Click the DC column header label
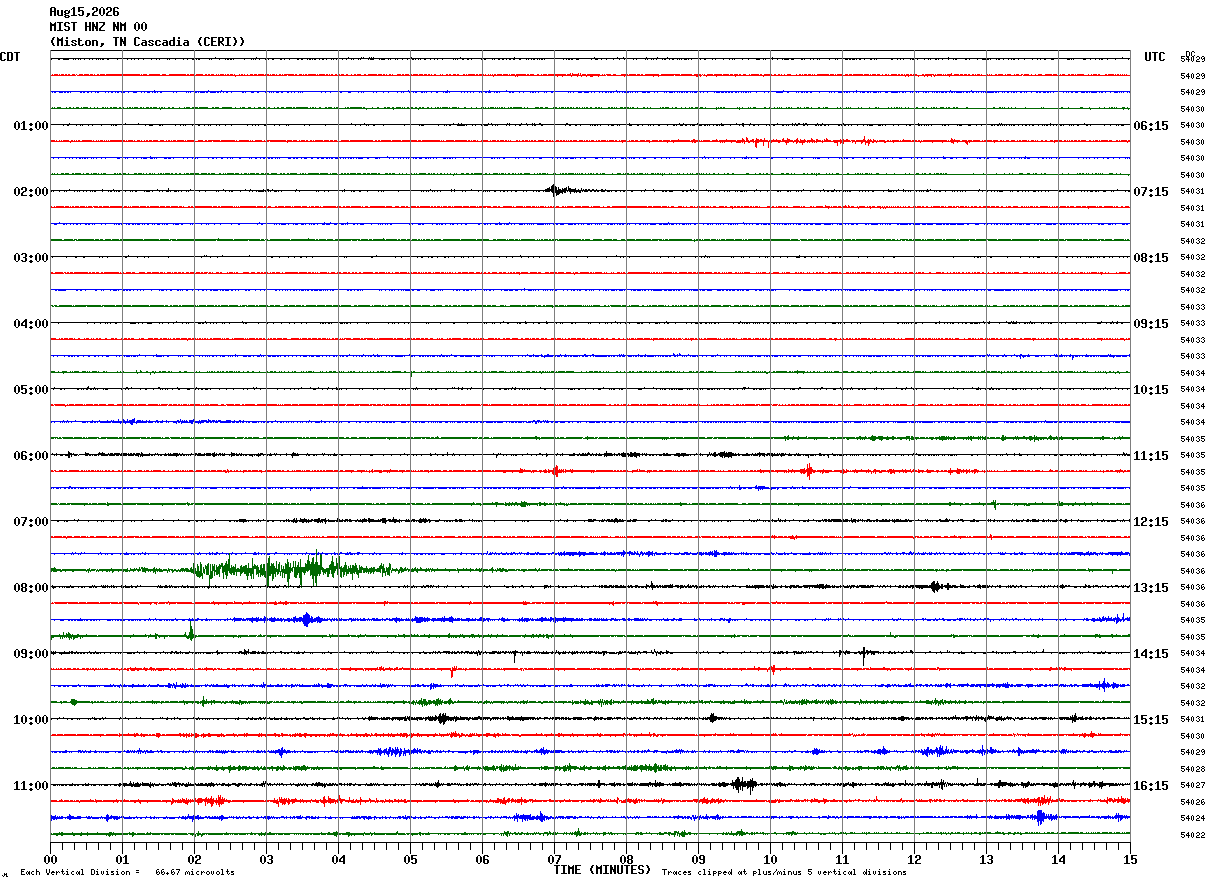 point(1190,54)
